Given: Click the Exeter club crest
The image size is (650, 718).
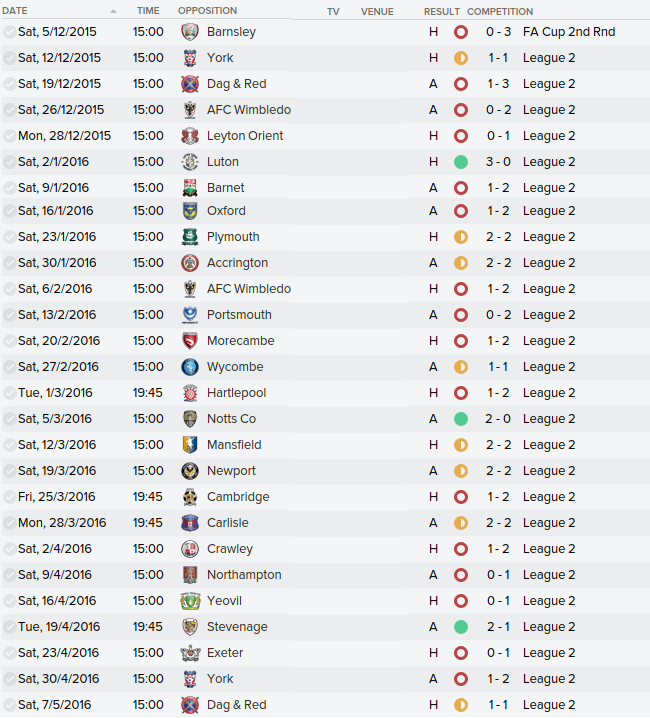Looking at the screenshot, I should 190,653.
